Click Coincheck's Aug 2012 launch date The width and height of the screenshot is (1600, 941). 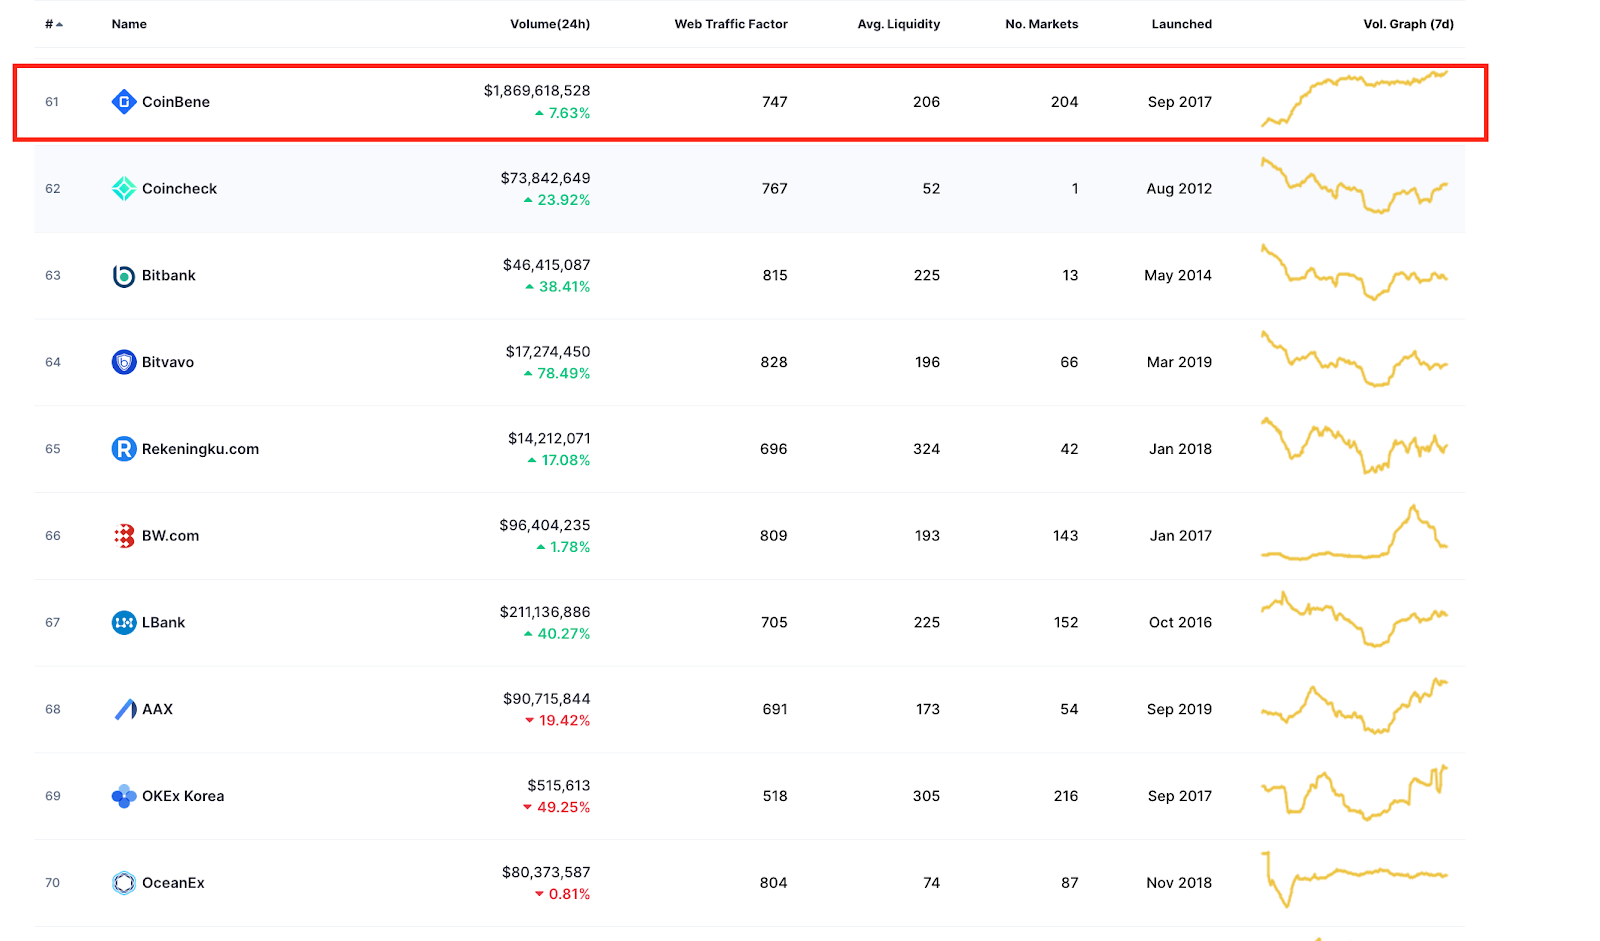point(1179,189)
